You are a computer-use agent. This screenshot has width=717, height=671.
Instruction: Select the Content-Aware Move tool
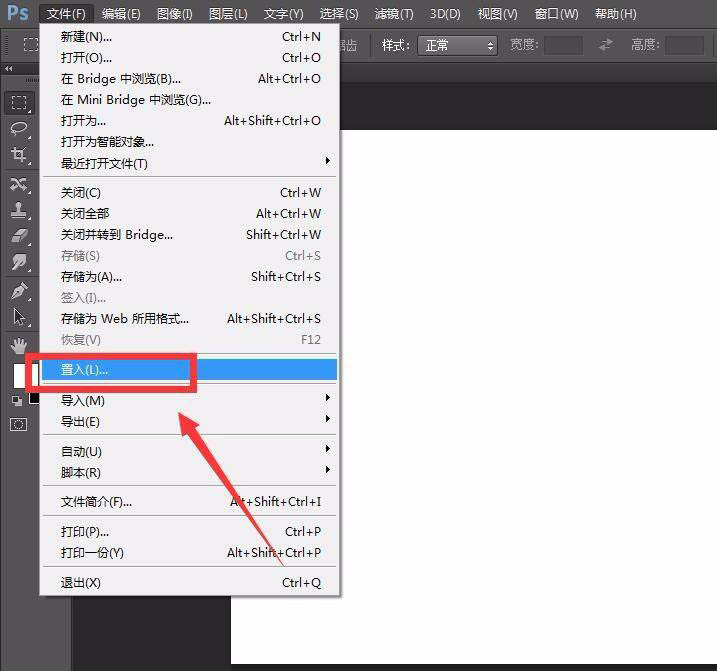pyautogui.click(x=19, y=184)
